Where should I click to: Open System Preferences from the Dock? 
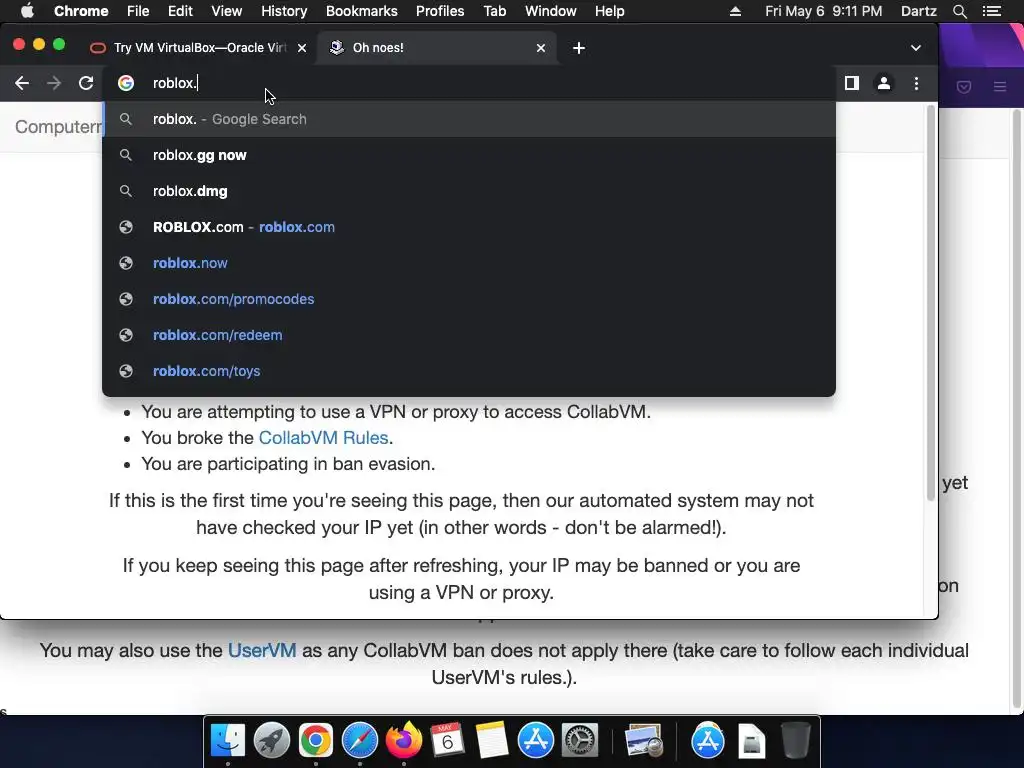[x=580, y=741]
